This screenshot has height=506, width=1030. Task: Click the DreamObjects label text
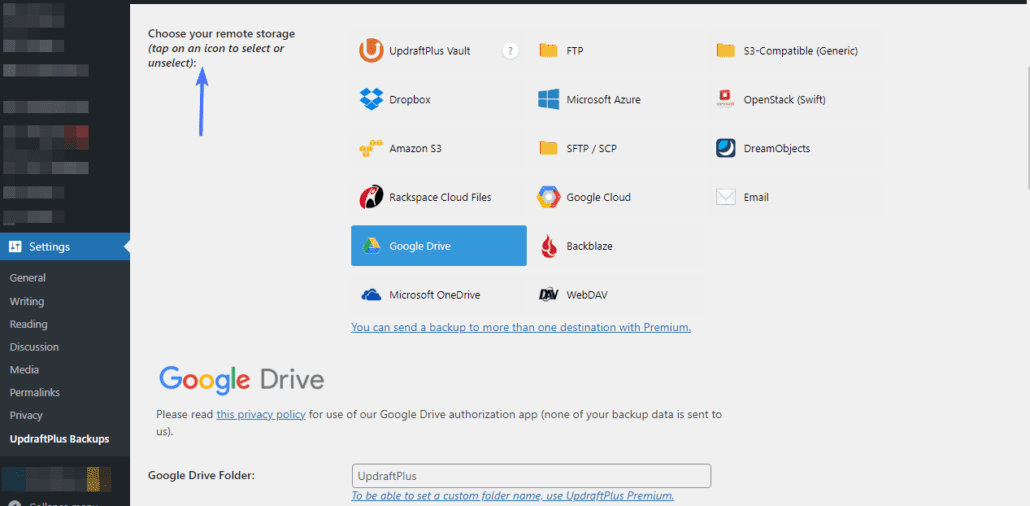coord(776,149)
